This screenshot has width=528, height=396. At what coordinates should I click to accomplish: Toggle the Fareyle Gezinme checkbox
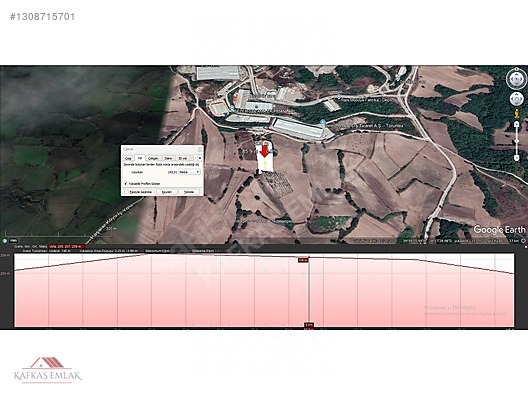click(126, 192)
